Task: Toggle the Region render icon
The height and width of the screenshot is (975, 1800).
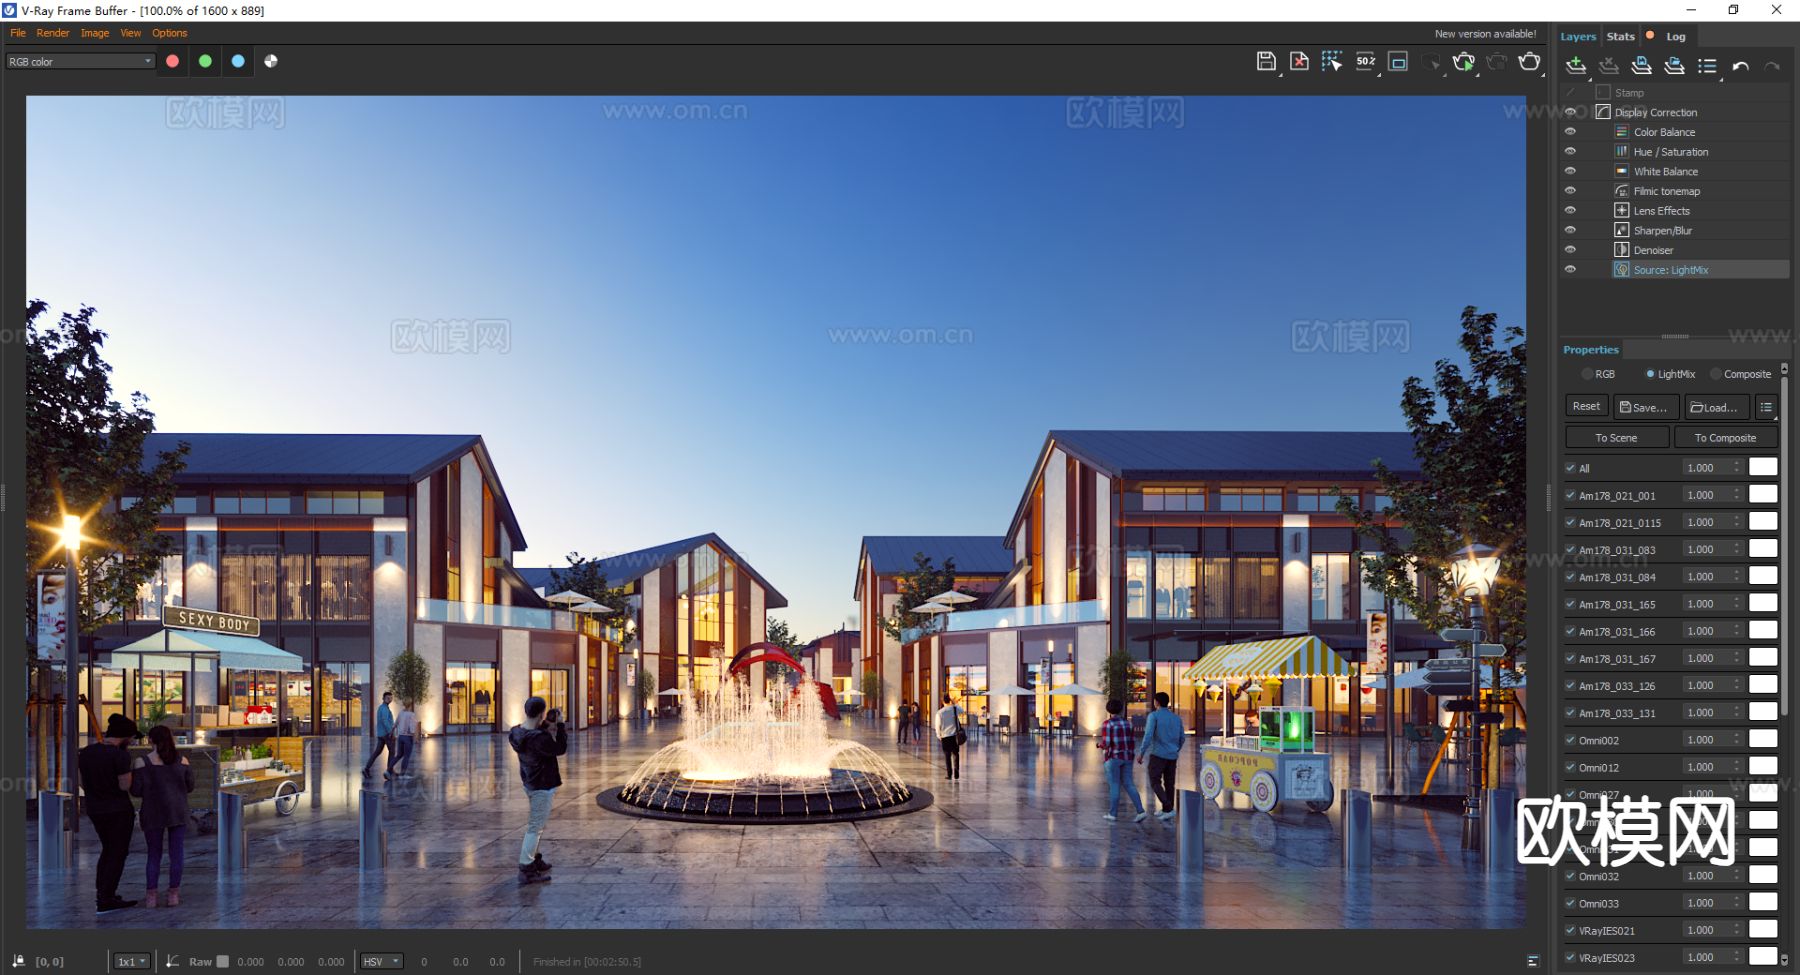Action: (1399, 61)
